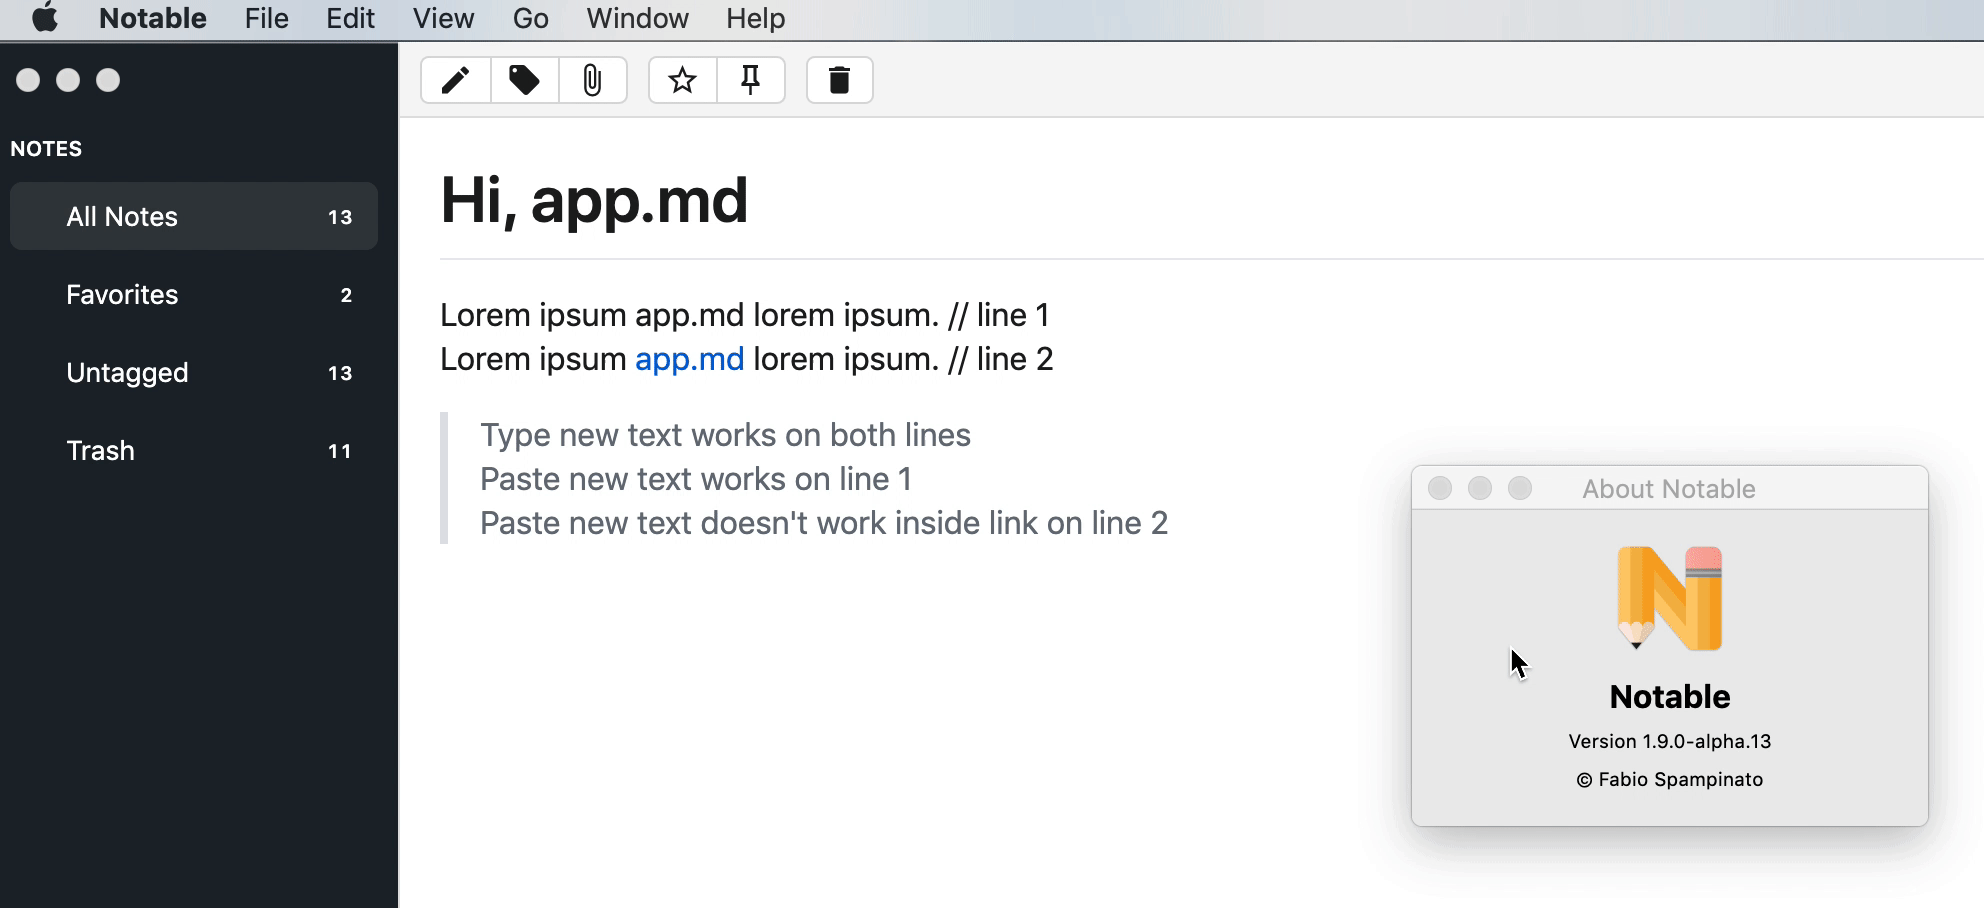Open the Help menu
The width and height of the screenshot is (1984, 908).
pyautogui.click(x=754, y=18)
